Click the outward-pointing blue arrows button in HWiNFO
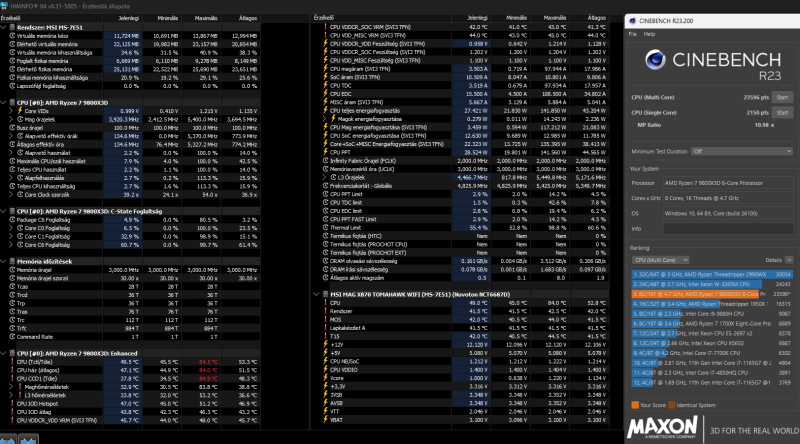This screenshot has width=800, height=444. coord(8,439)
